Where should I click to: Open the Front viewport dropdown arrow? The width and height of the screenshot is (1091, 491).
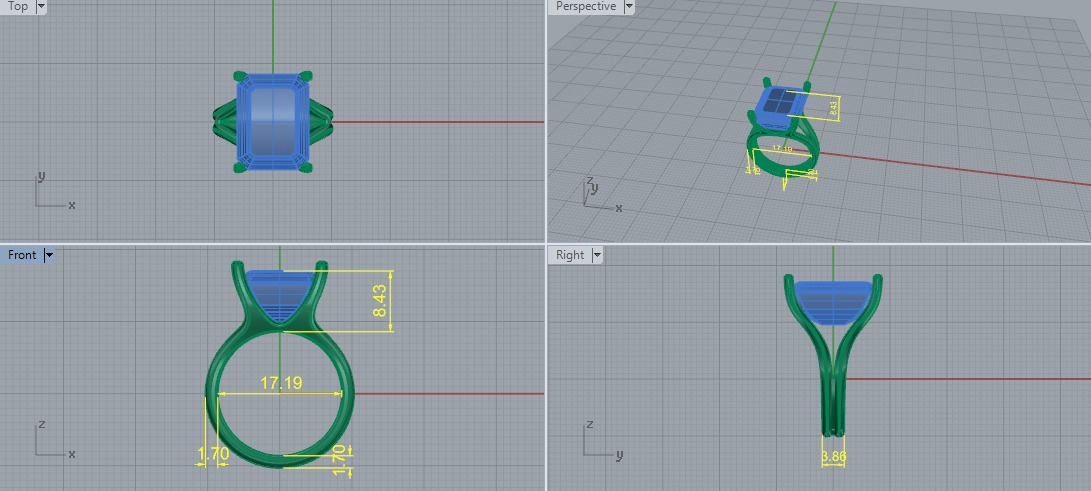coord(49,255)
